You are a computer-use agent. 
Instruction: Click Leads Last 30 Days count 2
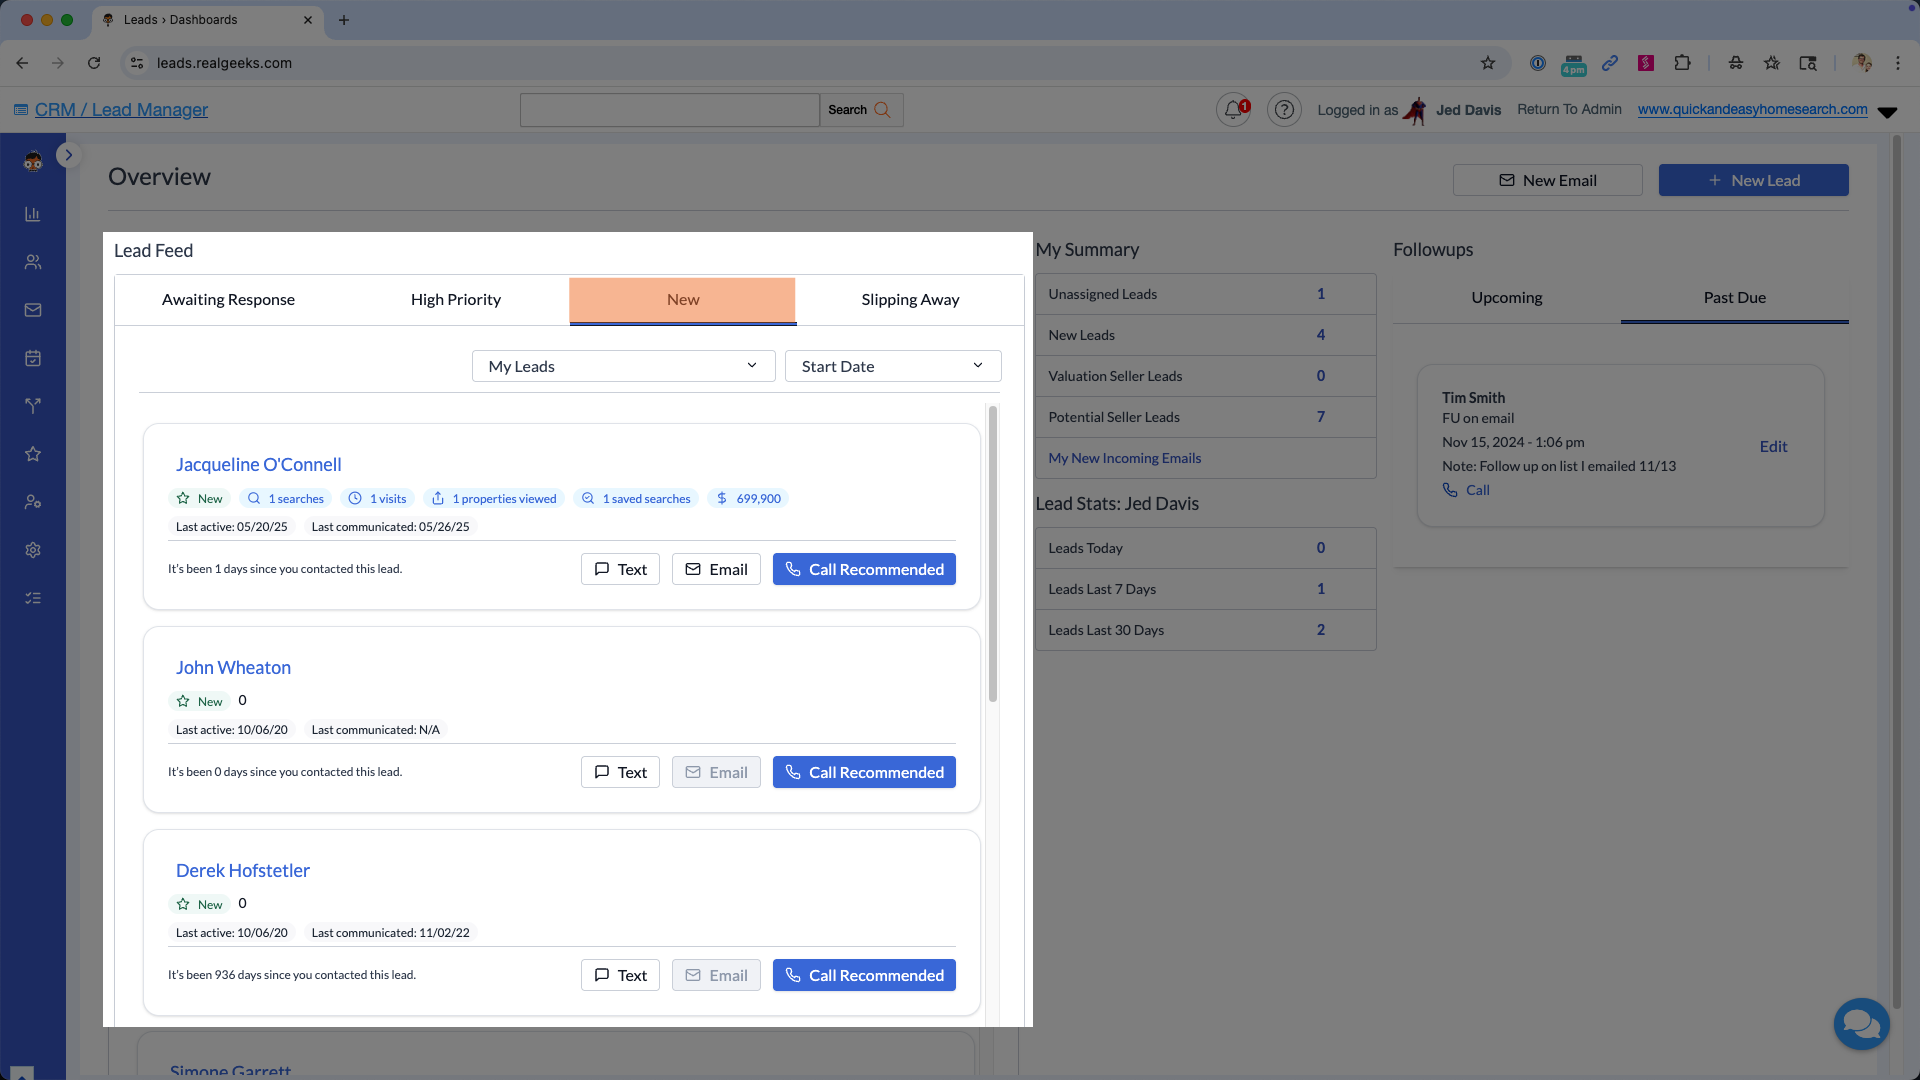coord(1320,630)
